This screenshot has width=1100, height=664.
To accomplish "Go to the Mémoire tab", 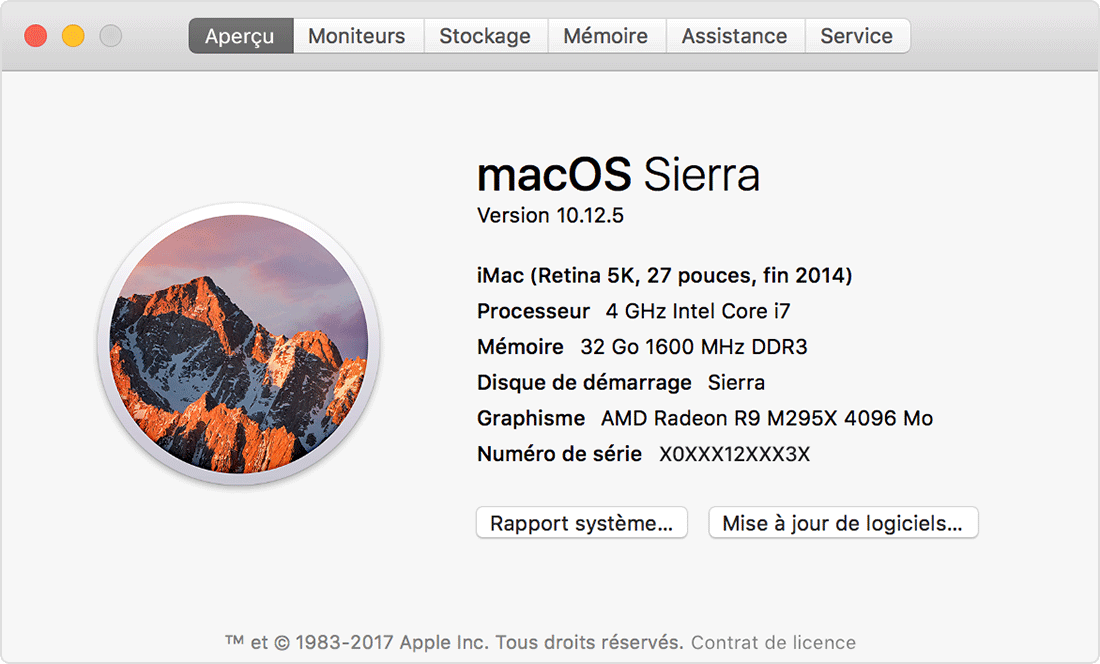I will click(605, 36).
